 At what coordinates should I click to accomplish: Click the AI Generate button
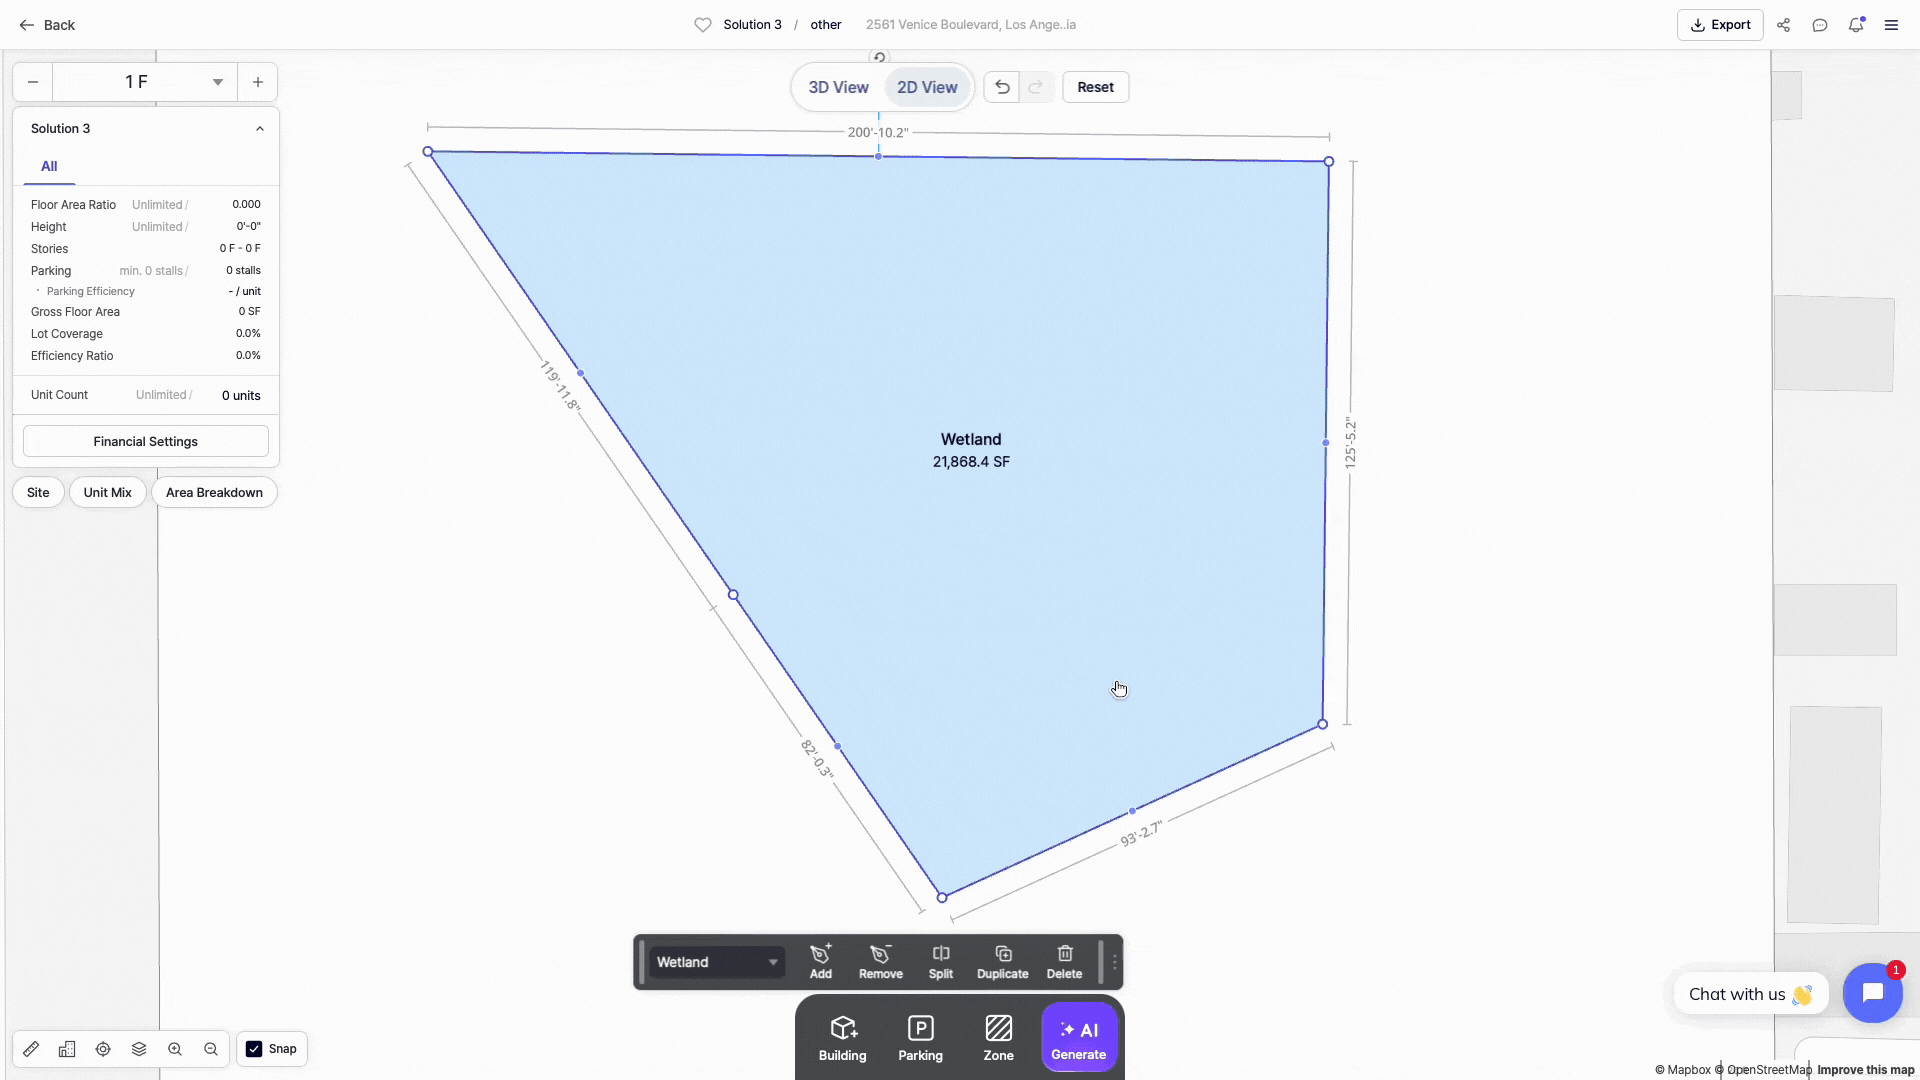pos(1078,1038)
